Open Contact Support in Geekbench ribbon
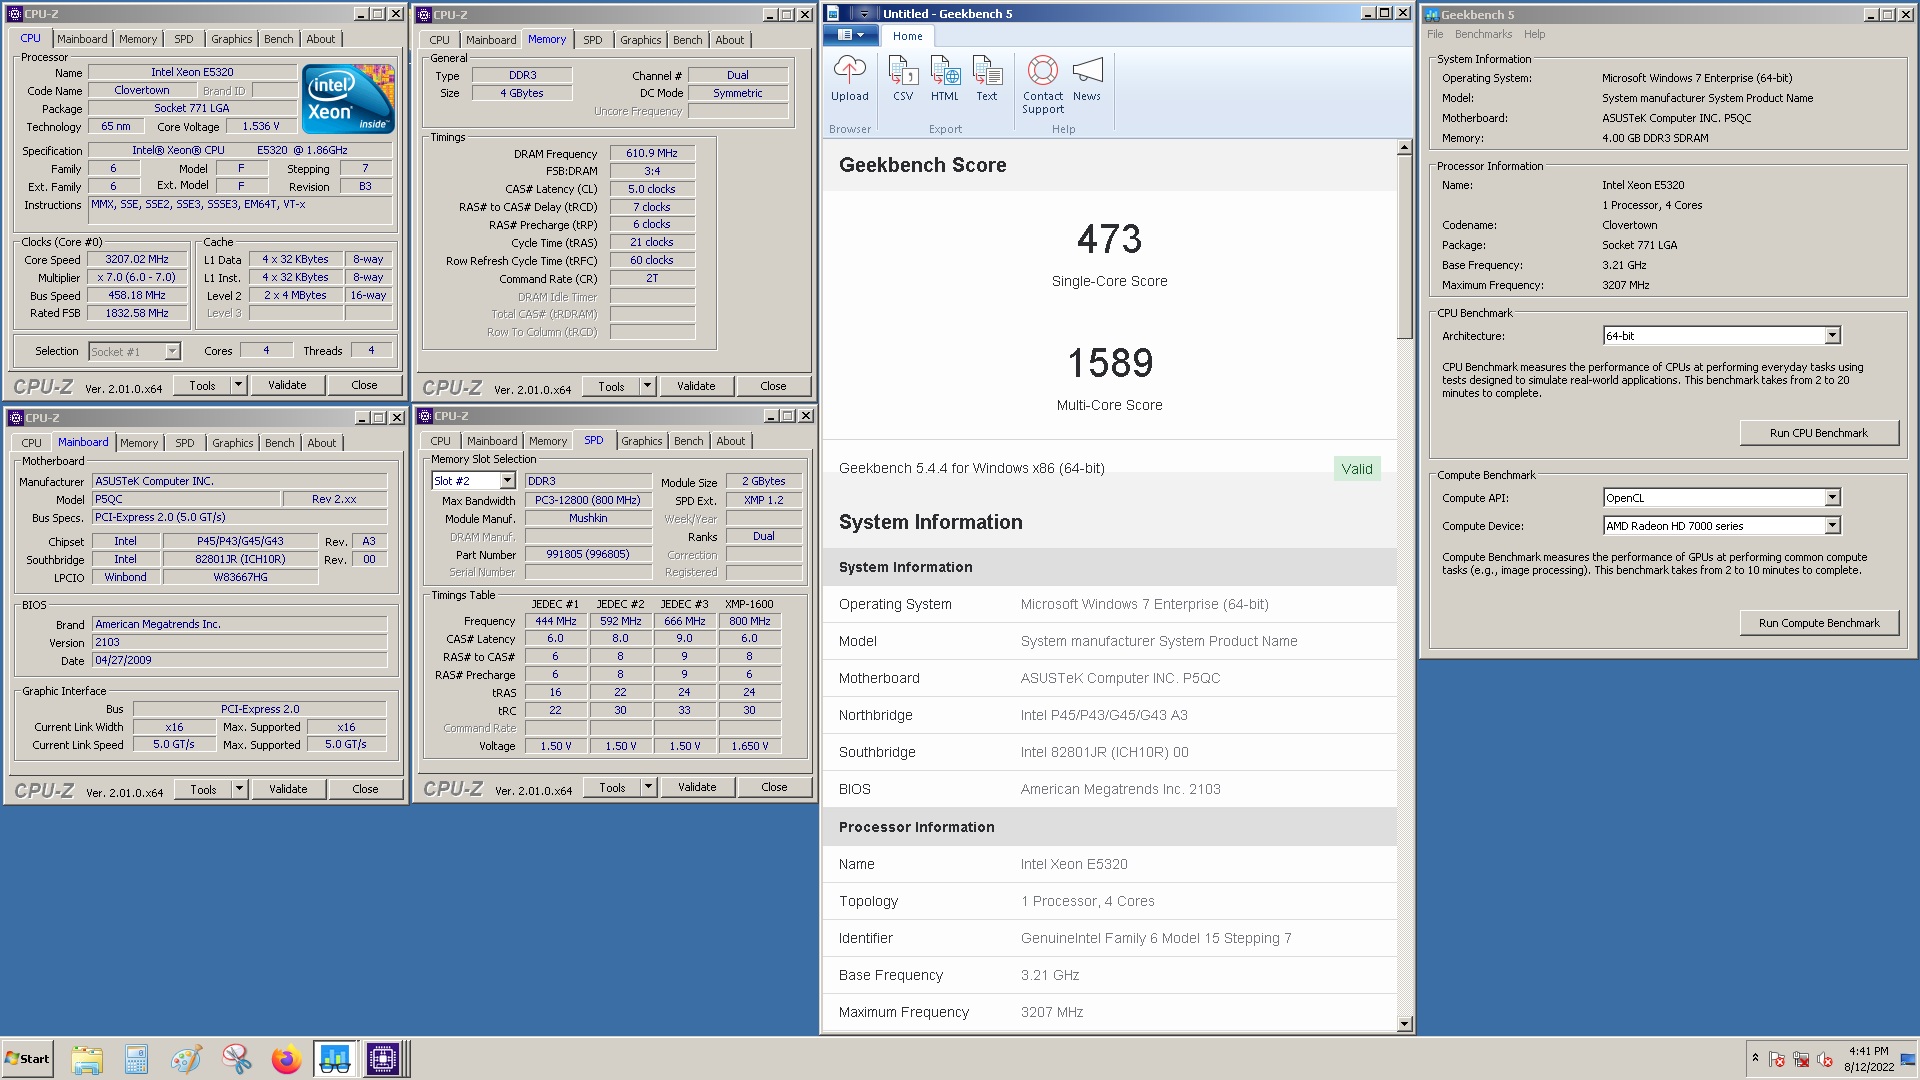The width and height of the screenshot is (1920, 1080). tap(1043, 85)
